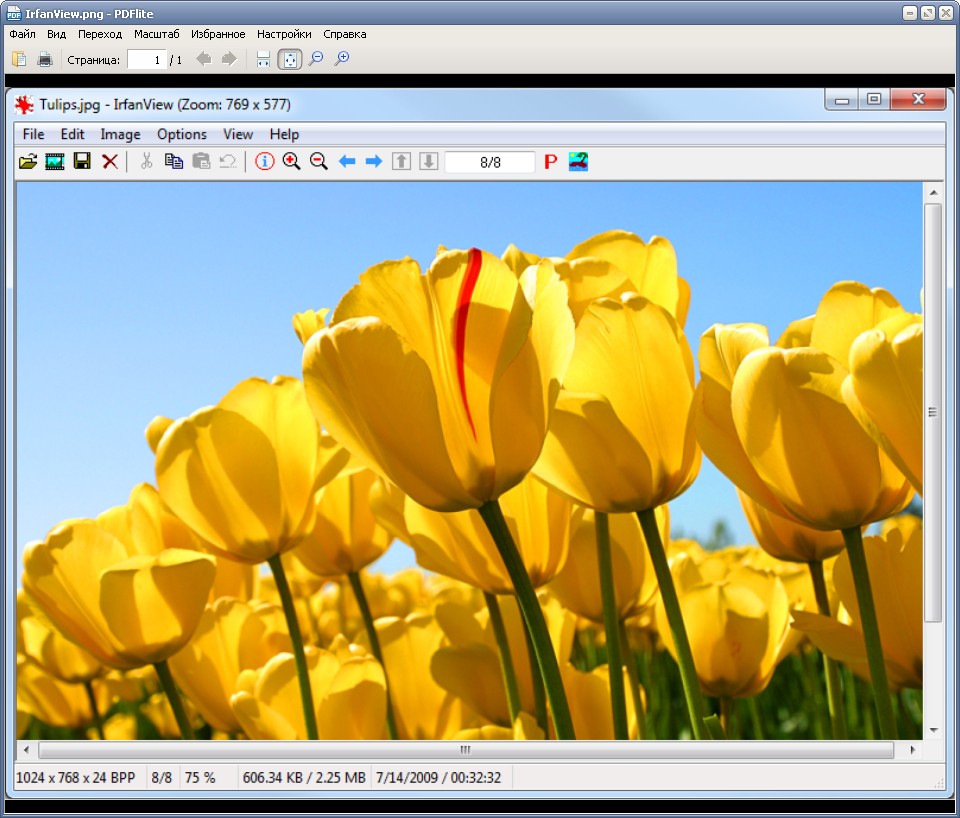Click the image information icon
Viewport: 960px width, 818px height.
click(264, 162)
